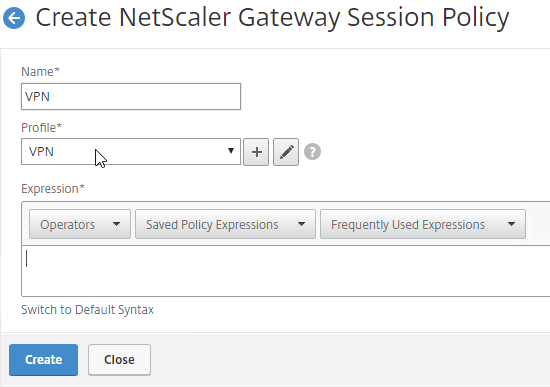Expand the Operators dropdown
This screenshot has height=387, width=550.
coord(80,224)
